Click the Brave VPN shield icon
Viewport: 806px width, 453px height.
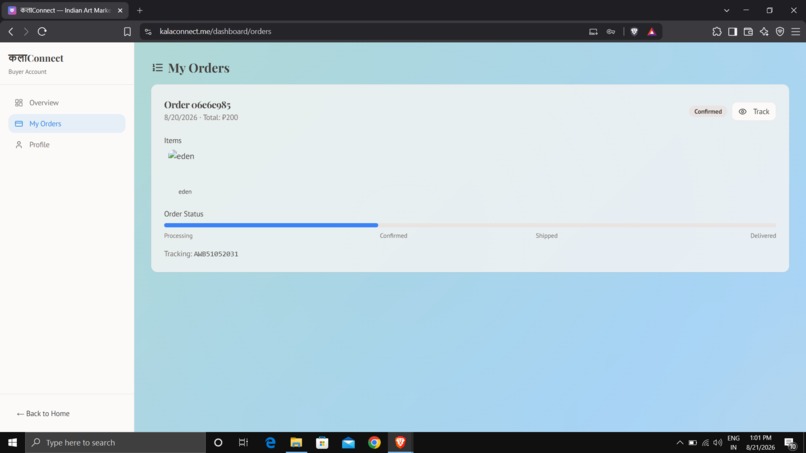780,31
